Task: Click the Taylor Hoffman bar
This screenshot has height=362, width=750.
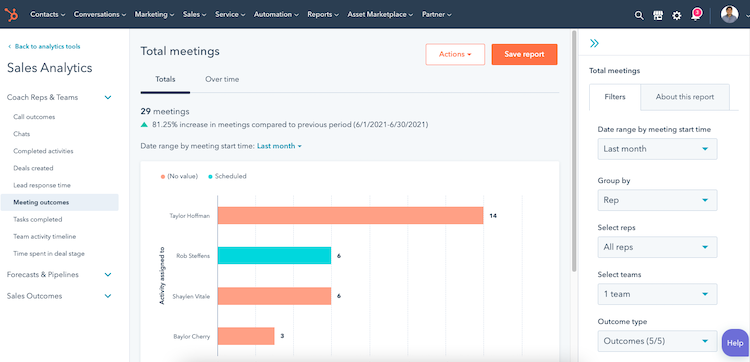Action: 351,216
